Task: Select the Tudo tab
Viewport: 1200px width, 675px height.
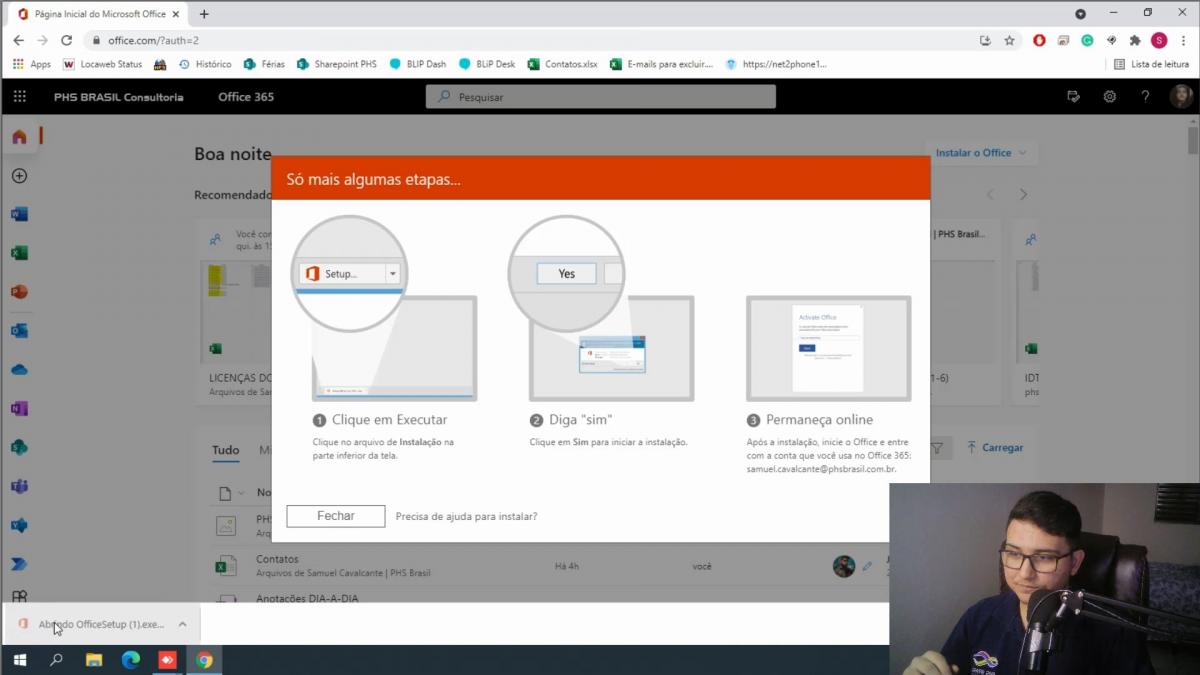Action: (x=226, y=450)
